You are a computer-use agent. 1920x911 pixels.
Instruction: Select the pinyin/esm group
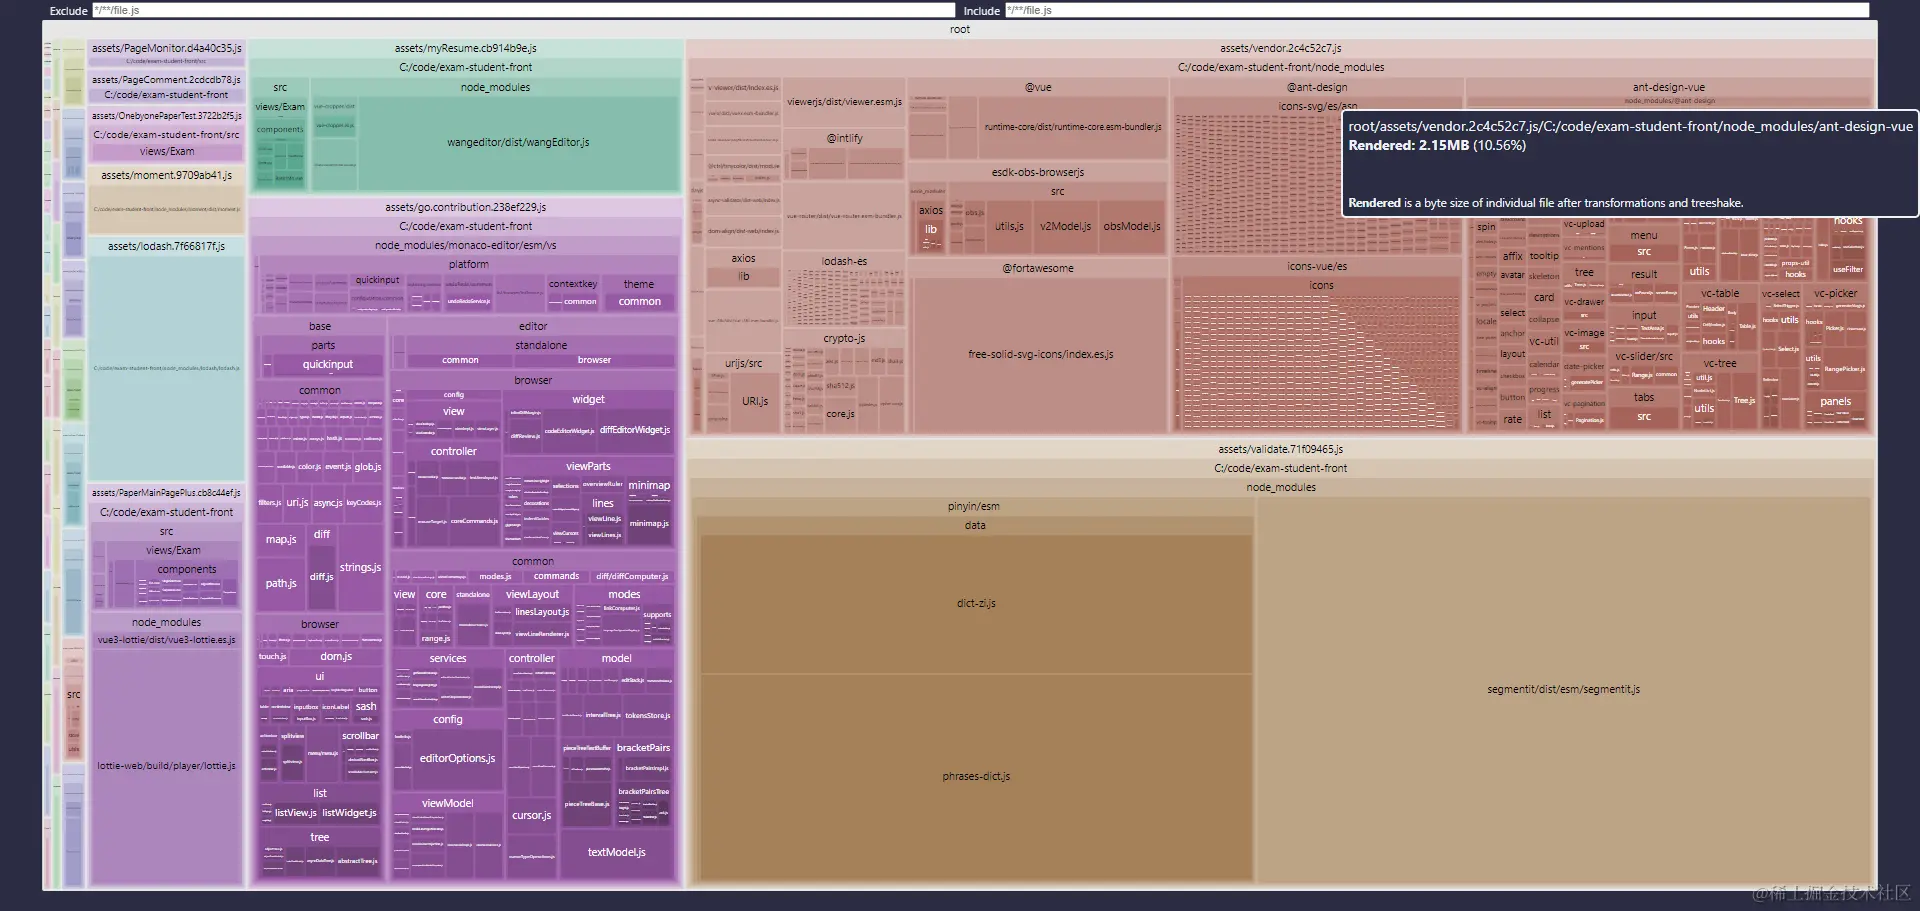coord(973,506)
